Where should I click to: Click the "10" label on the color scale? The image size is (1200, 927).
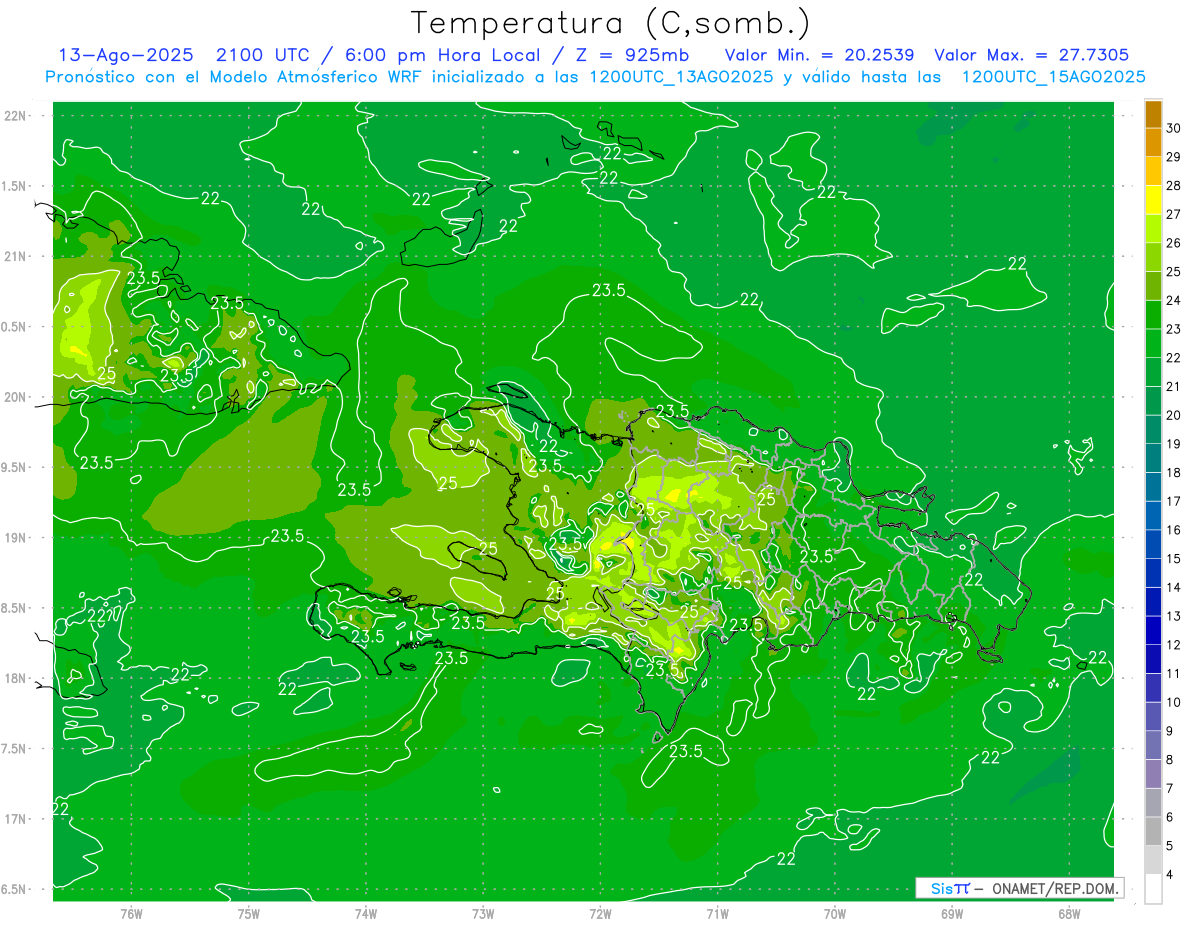[x=1174, y=702]
